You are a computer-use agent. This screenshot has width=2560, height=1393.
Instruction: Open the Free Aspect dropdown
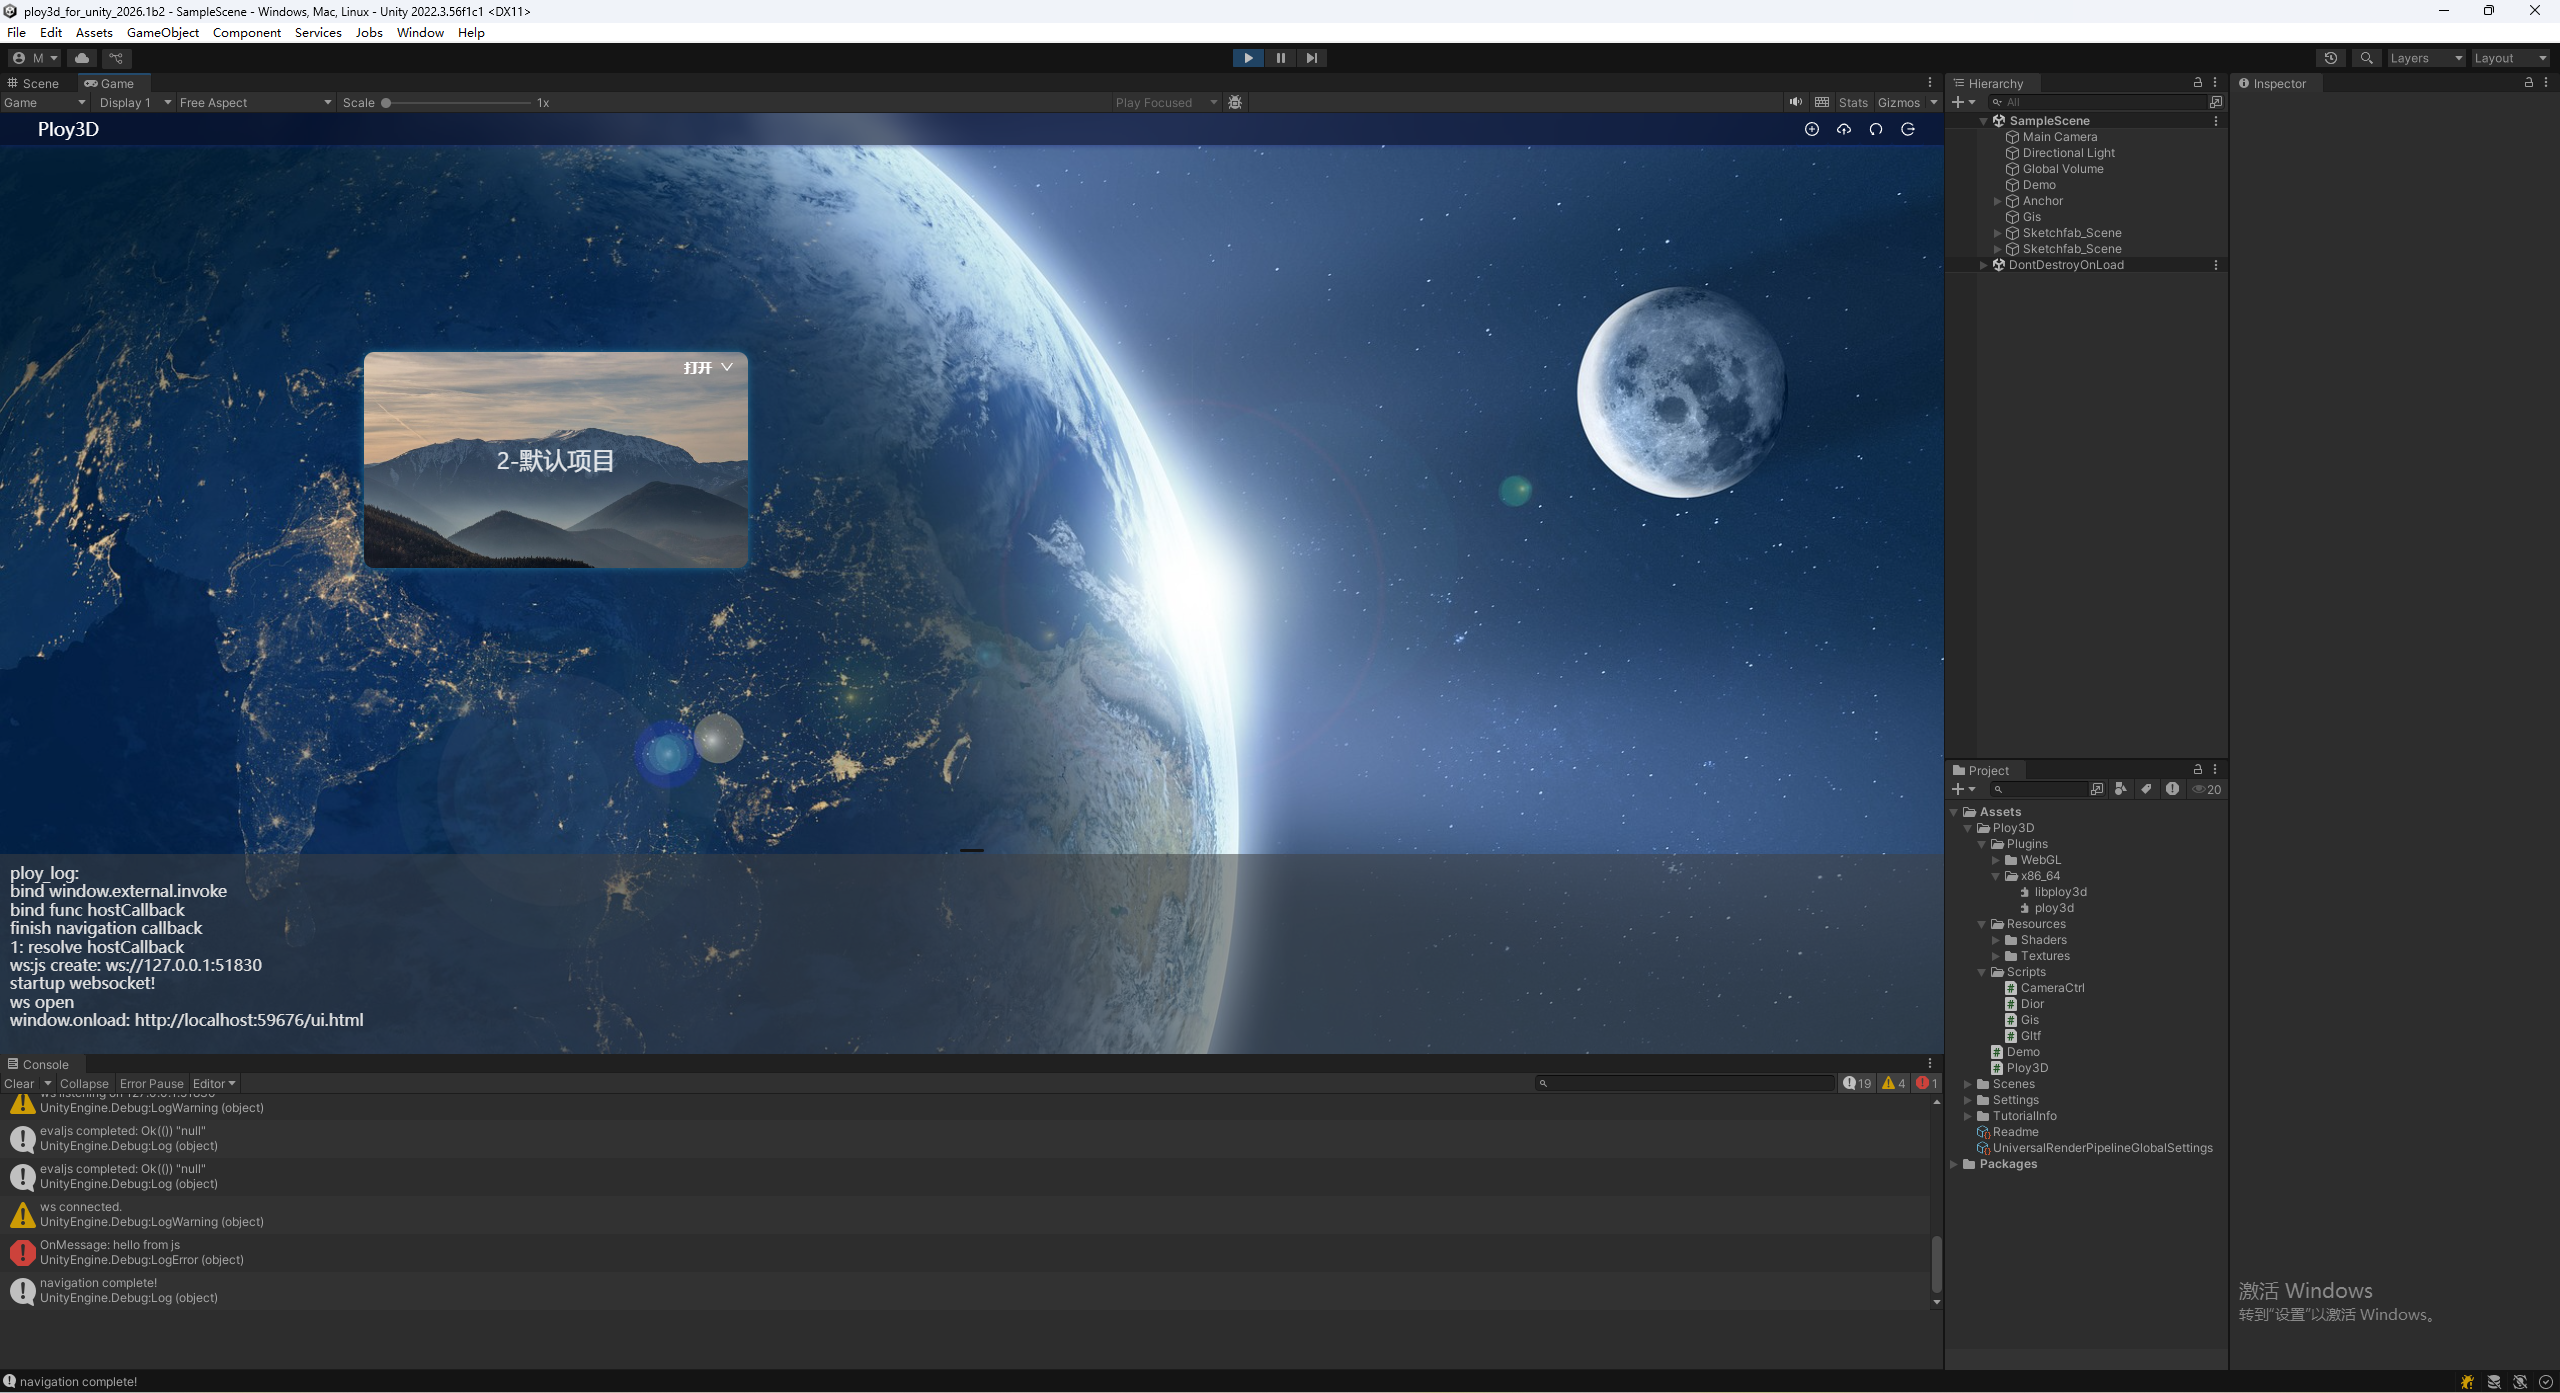[x=255, y=102]
